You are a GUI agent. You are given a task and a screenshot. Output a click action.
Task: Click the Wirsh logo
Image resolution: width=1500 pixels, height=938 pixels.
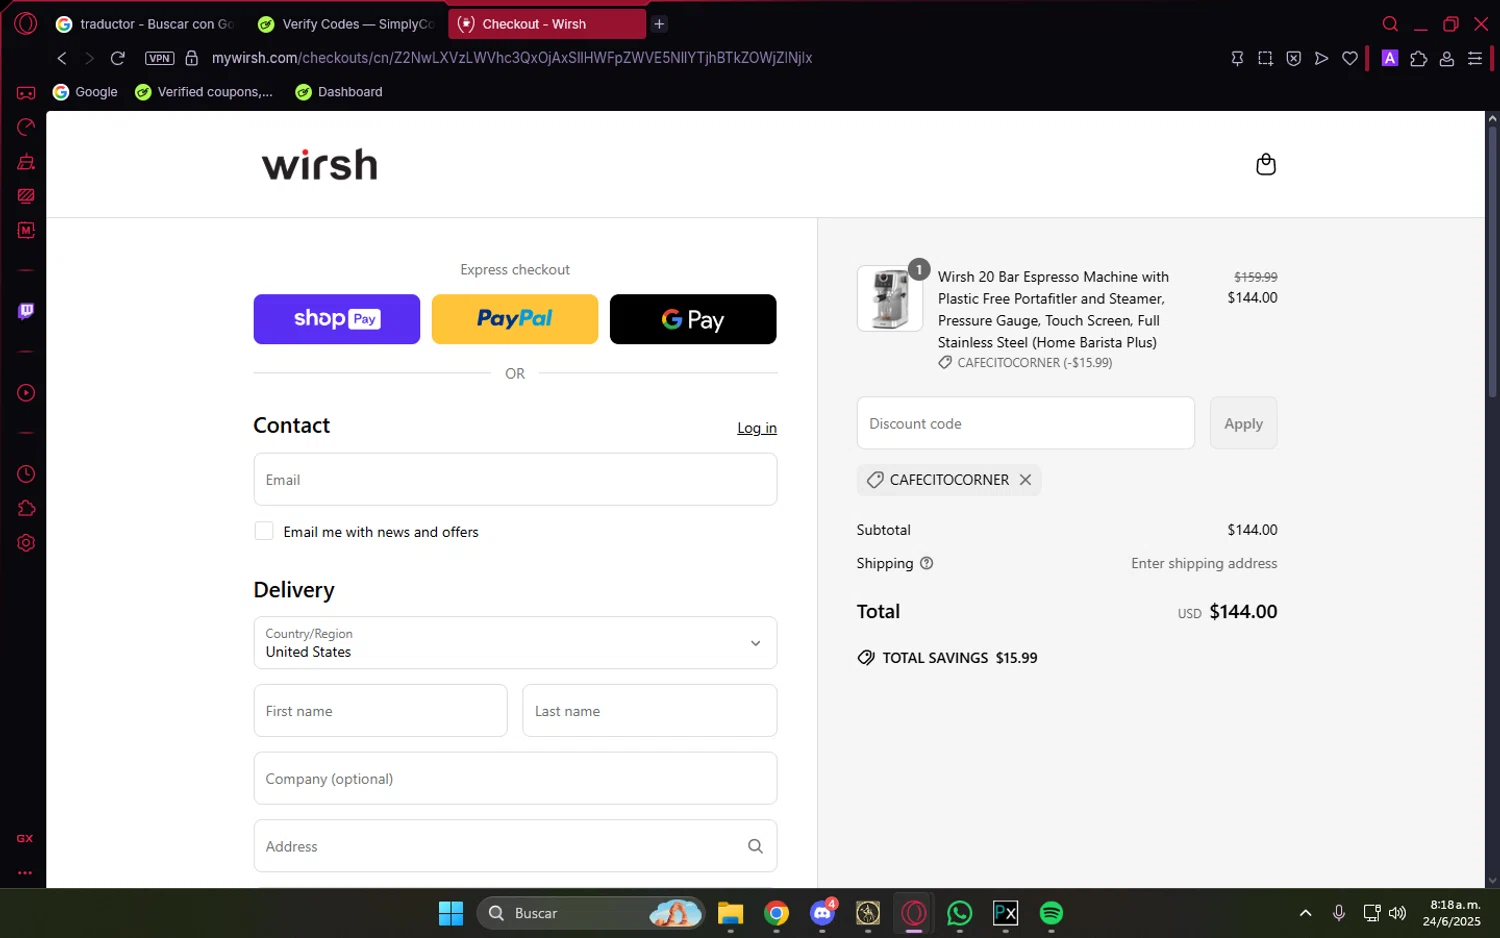point(320,164)
